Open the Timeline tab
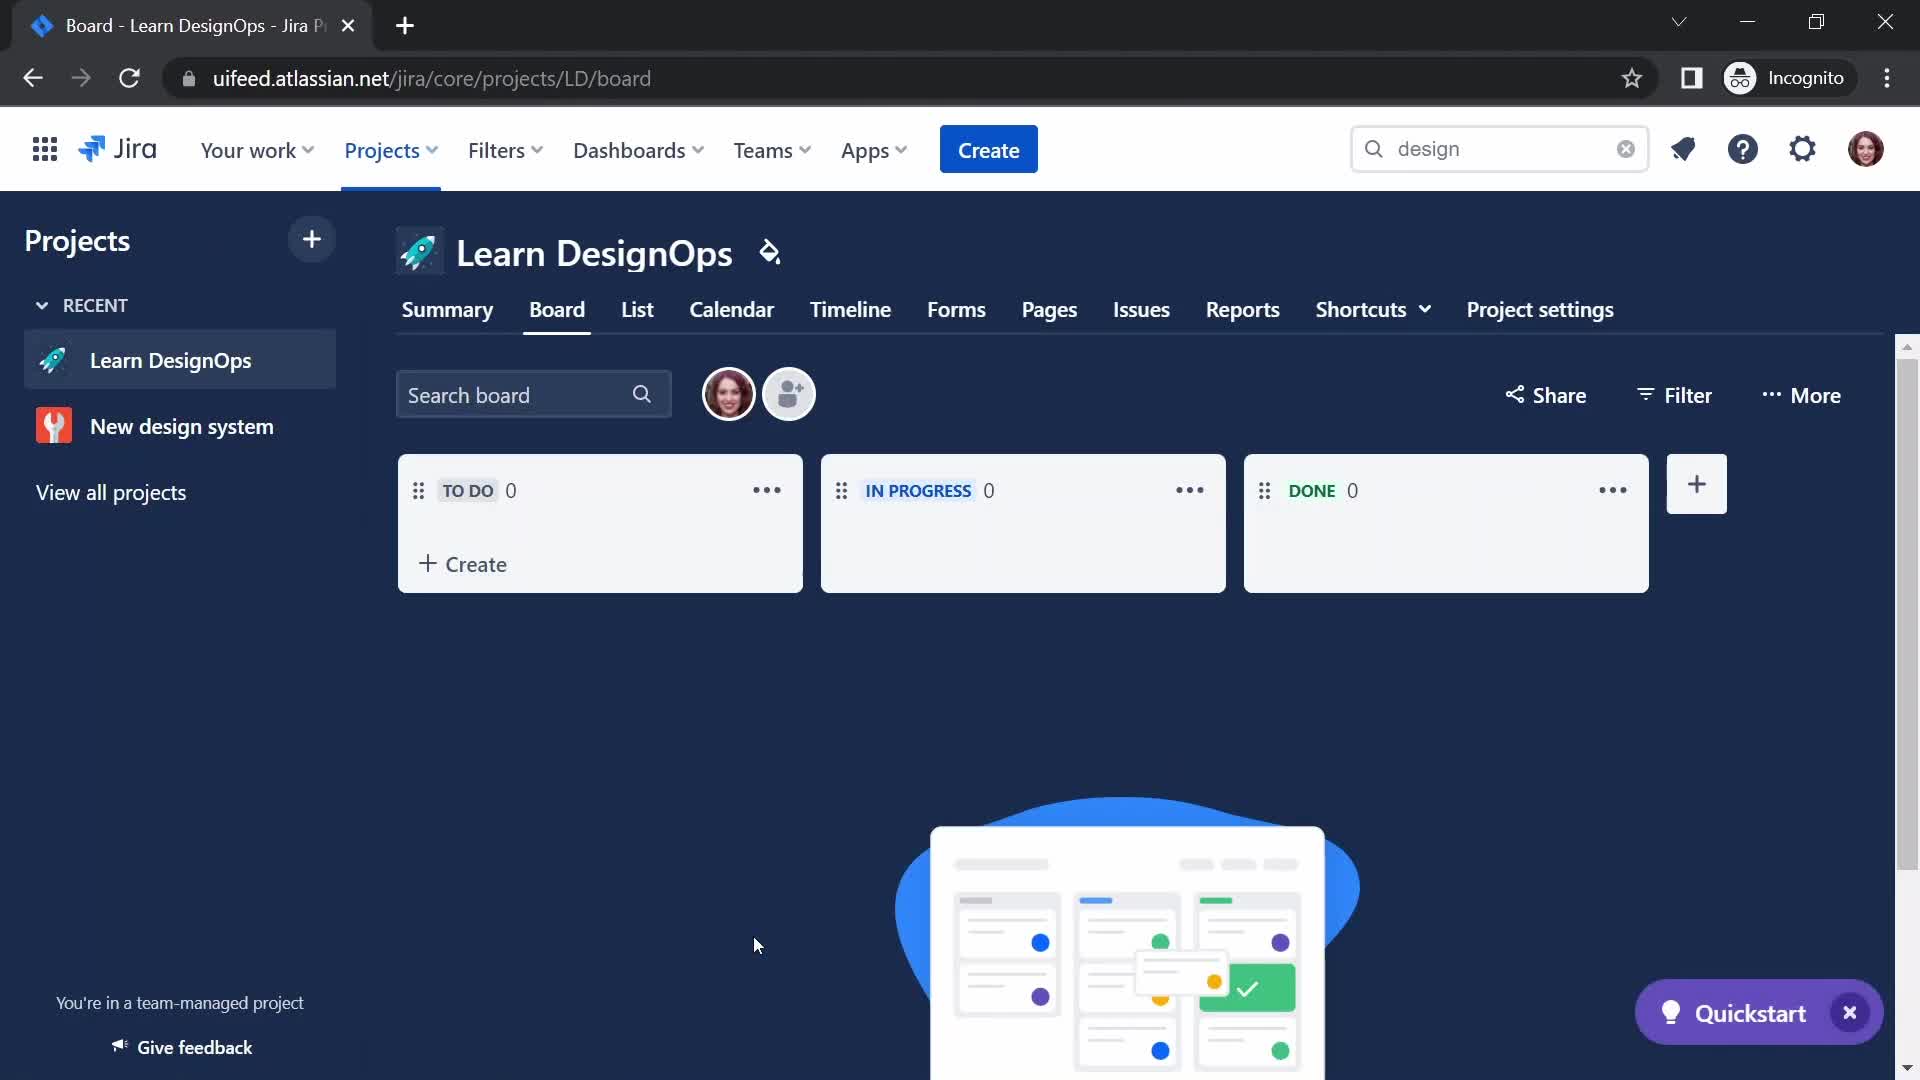The width and height of the screenshot is (1920, 1080). (x=848, y=309)
